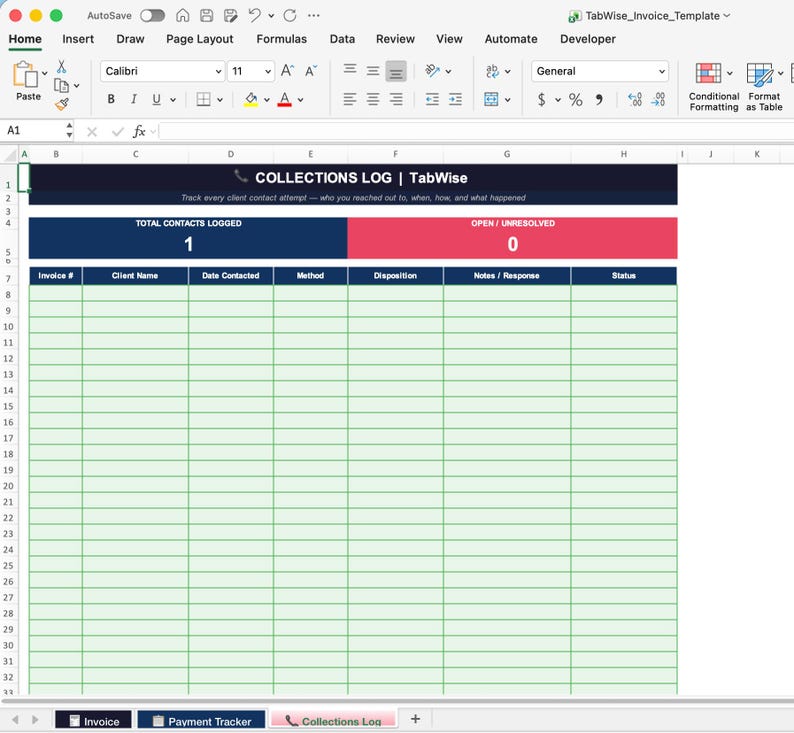Toggle Underline formatting

point(156,99)
